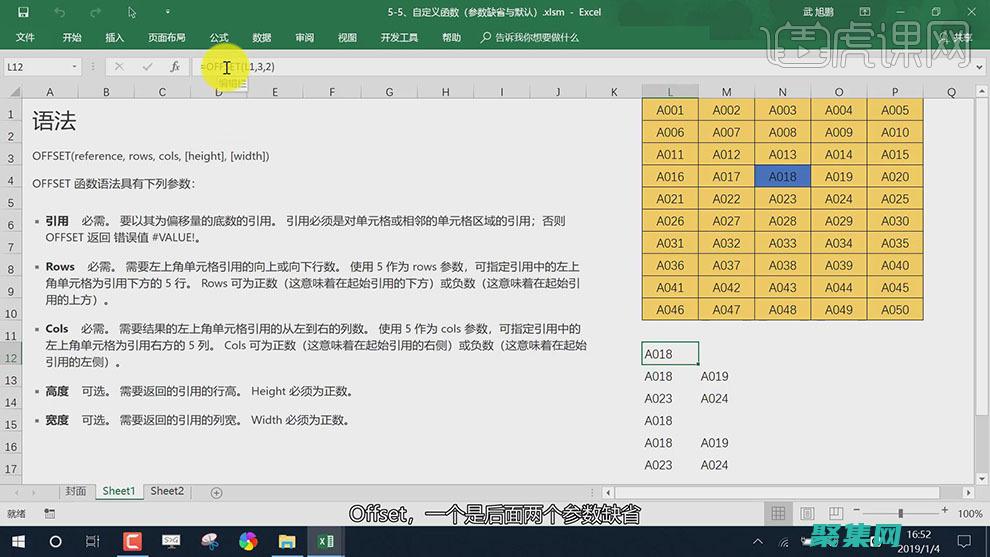Click the formula bar Enter checkmark icon

point(147,66)
